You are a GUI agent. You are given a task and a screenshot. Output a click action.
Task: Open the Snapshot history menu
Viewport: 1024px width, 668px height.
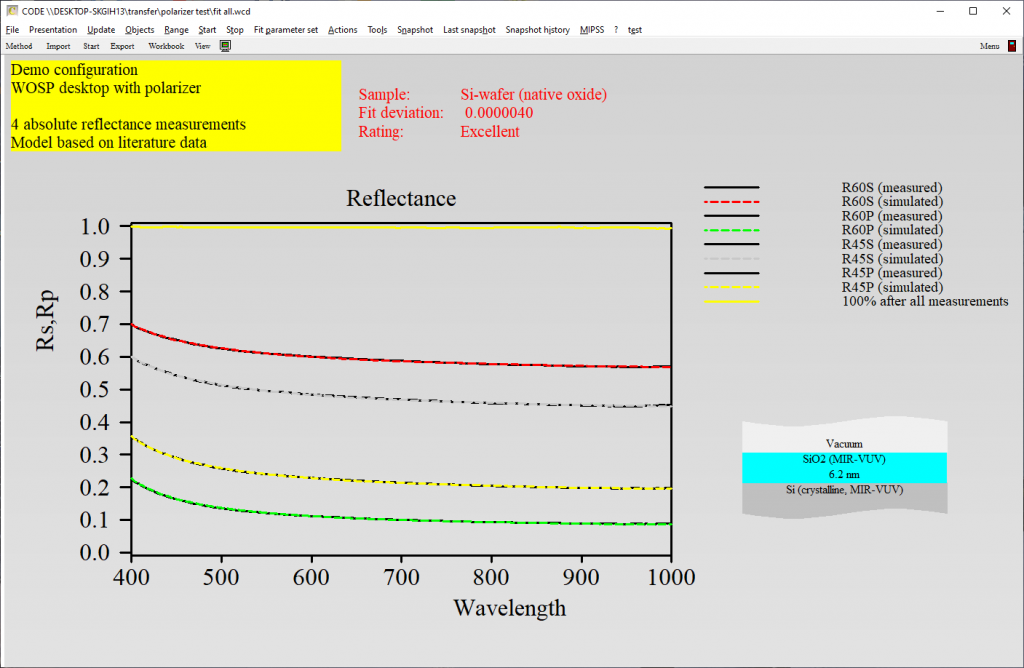point(538,29)
